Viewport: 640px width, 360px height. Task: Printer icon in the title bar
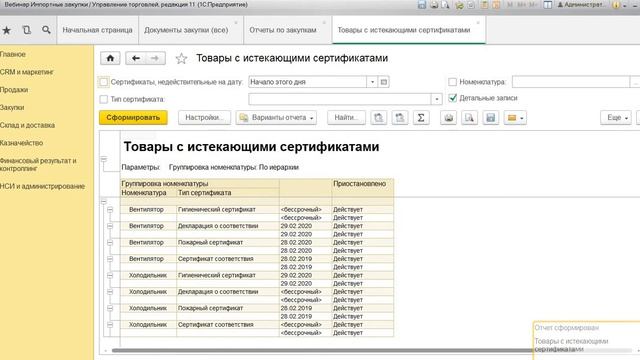coord(434,5)
